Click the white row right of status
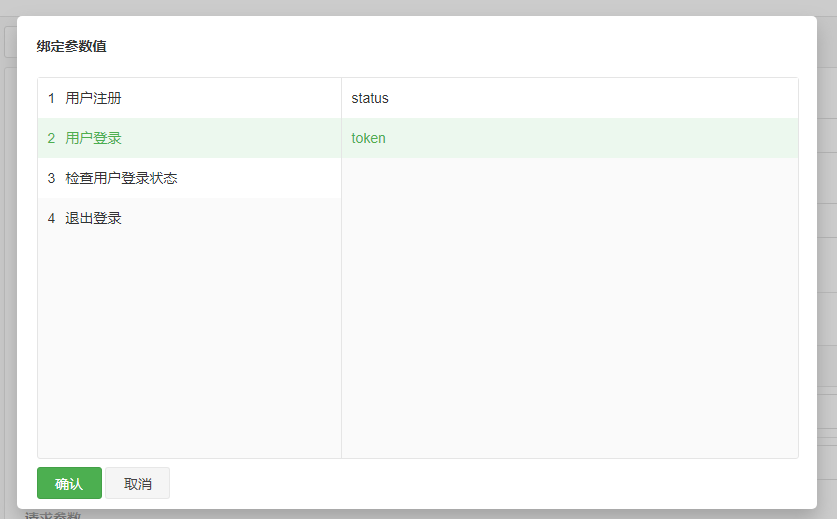 coord(593,98)
